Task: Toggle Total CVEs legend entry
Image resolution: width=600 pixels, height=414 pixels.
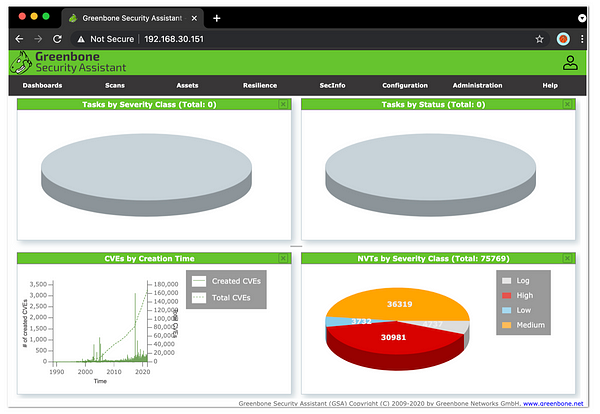Action: [x=221, y=298]
